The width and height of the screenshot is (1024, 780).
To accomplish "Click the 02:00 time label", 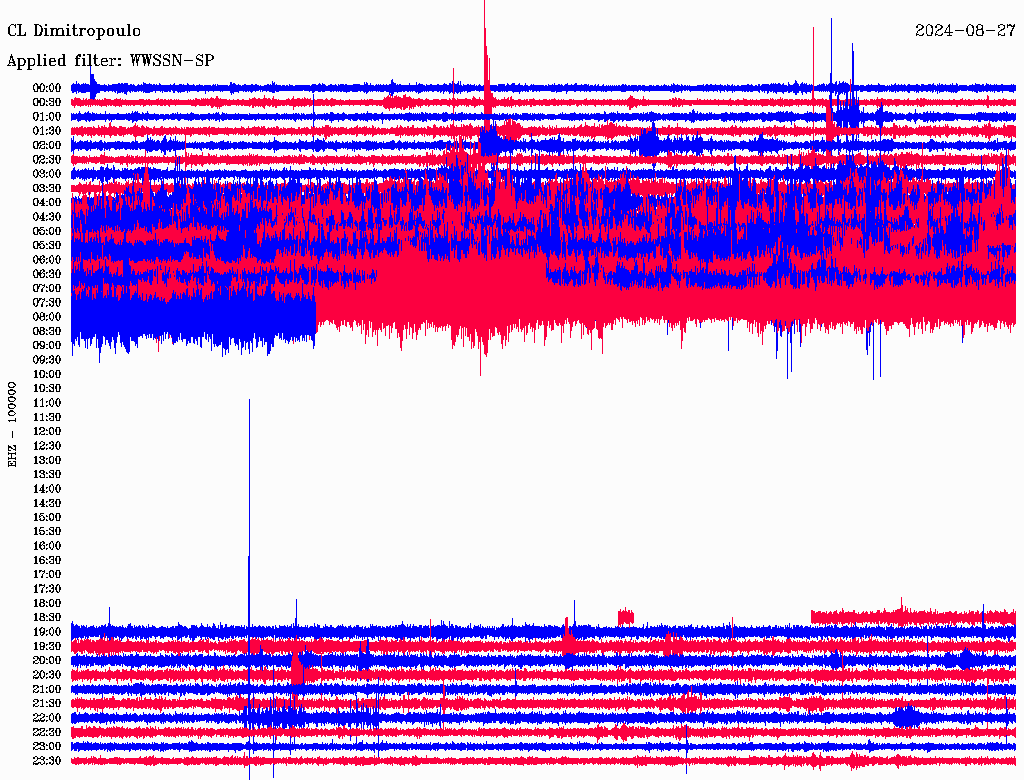I will coord(47,146).
